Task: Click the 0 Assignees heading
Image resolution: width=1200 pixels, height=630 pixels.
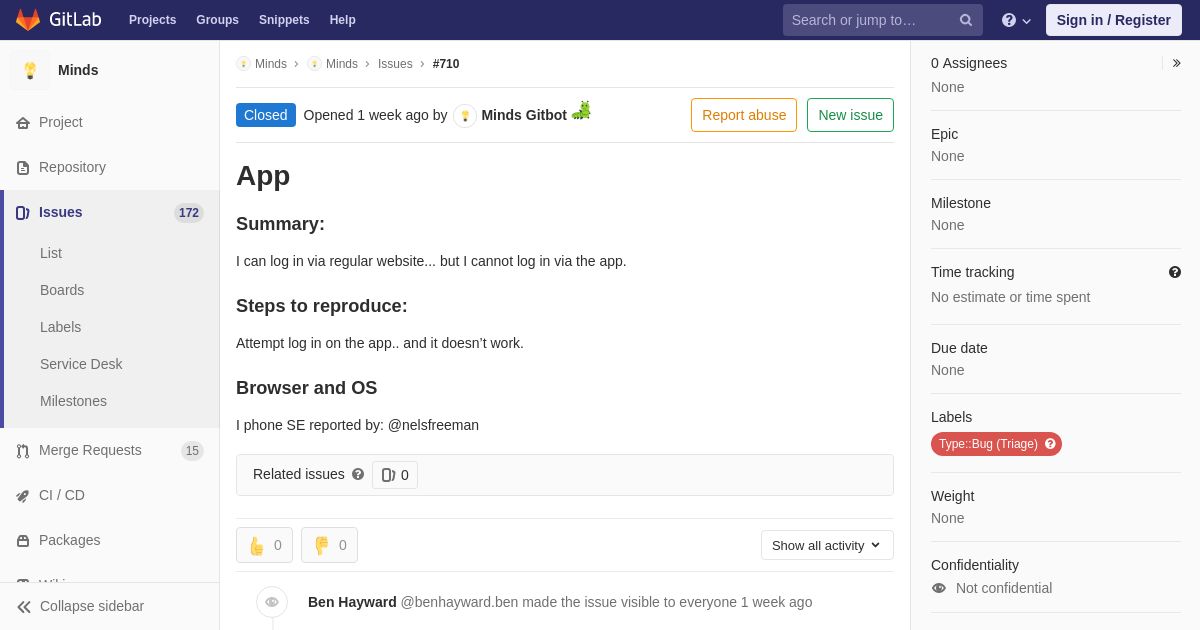Action: point(969,63)
